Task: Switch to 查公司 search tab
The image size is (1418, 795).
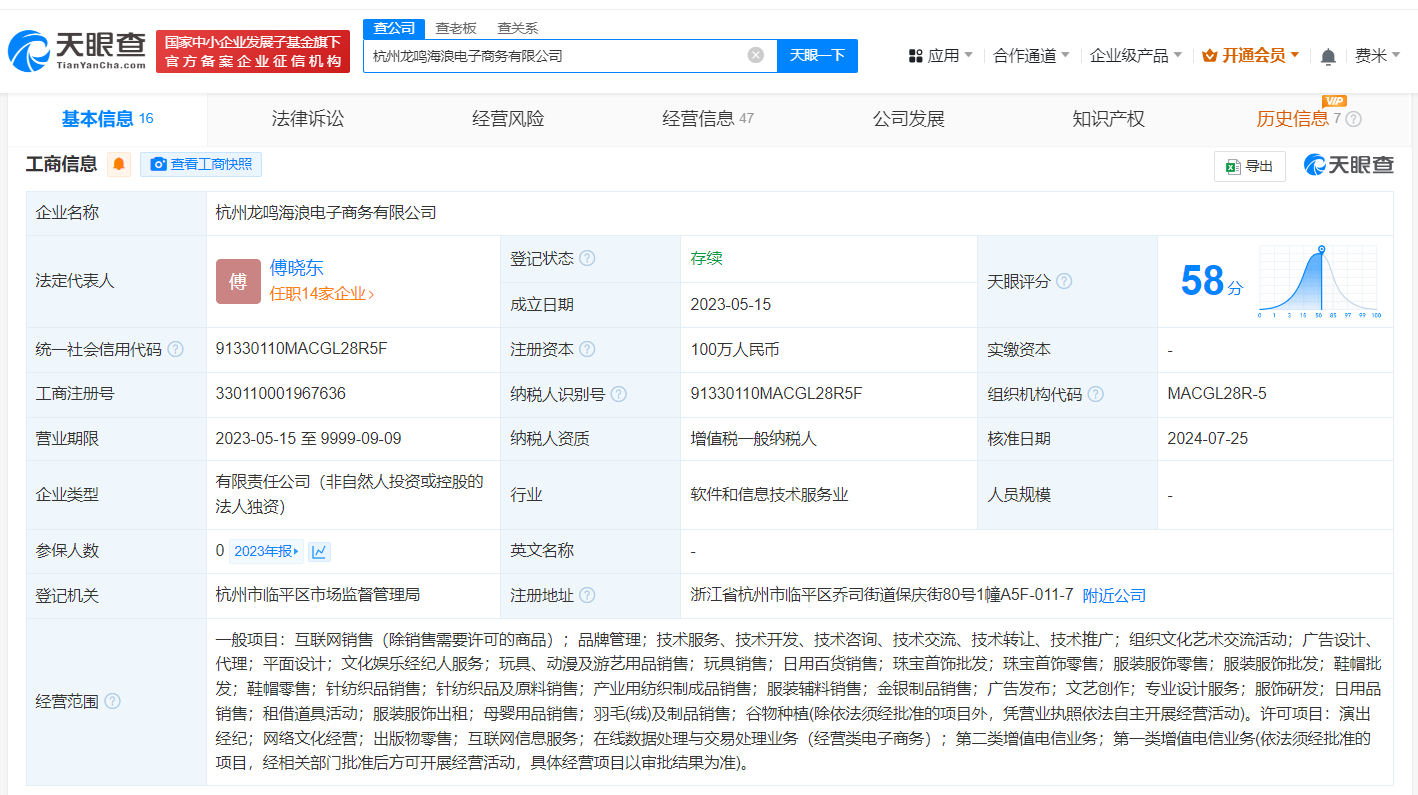Action: (394, 28)
